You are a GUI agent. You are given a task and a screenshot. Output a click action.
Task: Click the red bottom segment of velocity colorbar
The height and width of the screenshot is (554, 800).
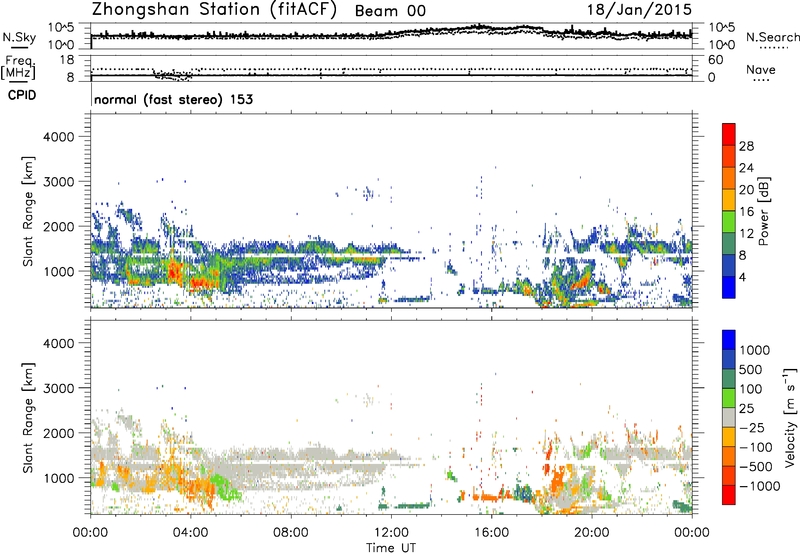pyautogui.click(x=729, y=495)
